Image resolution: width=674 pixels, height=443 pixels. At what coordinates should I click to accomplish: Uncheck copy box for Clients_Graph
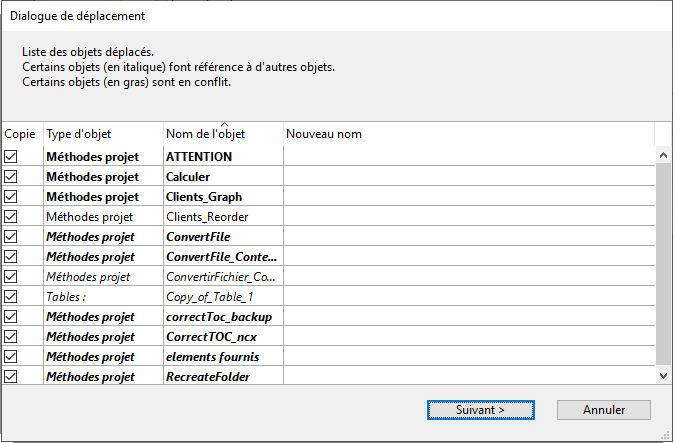click(x=11, y=197)
